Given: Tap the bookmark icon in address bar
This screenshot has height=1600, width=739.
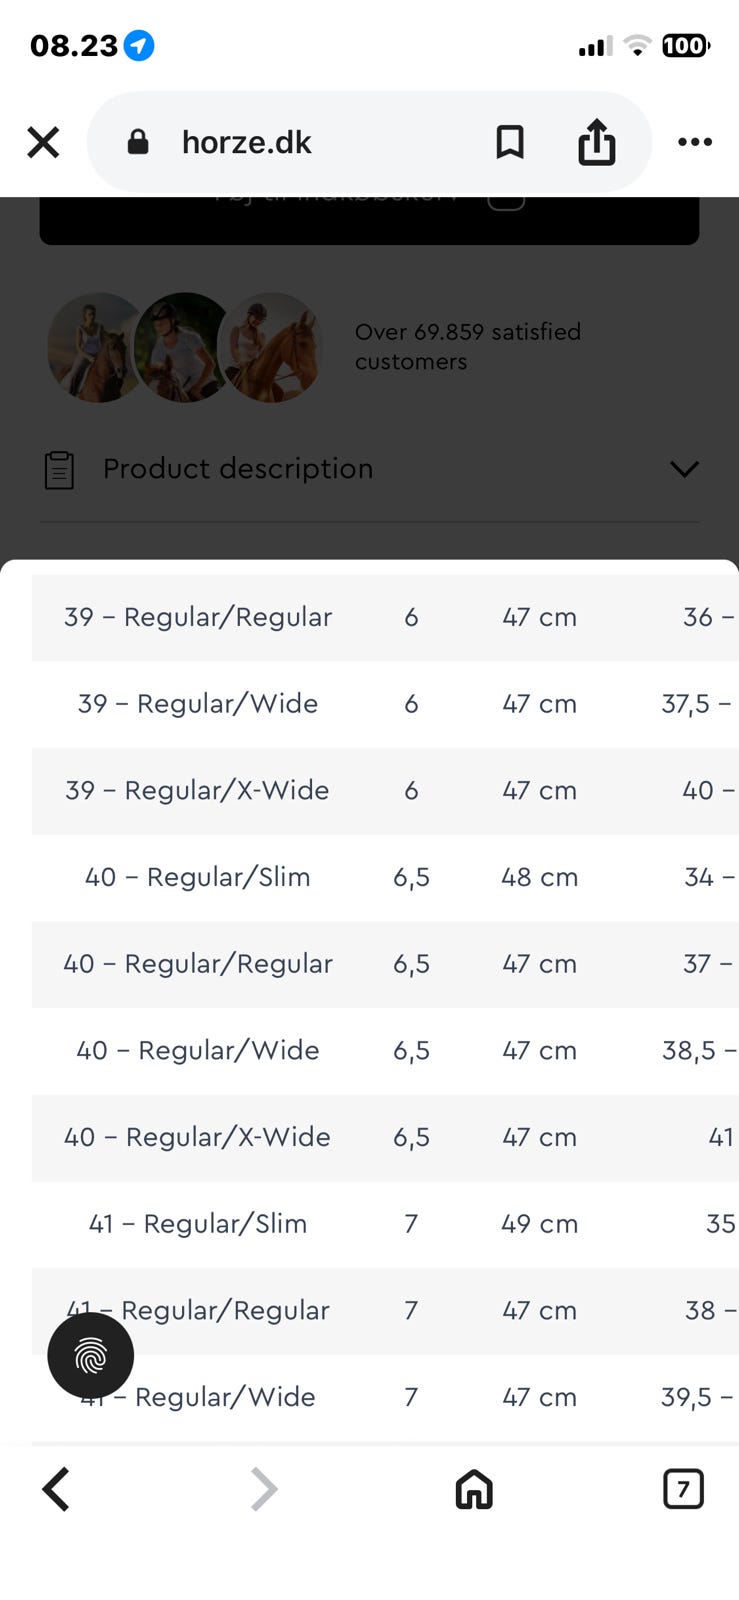Looking at the screenshot, I should (510, 142).
